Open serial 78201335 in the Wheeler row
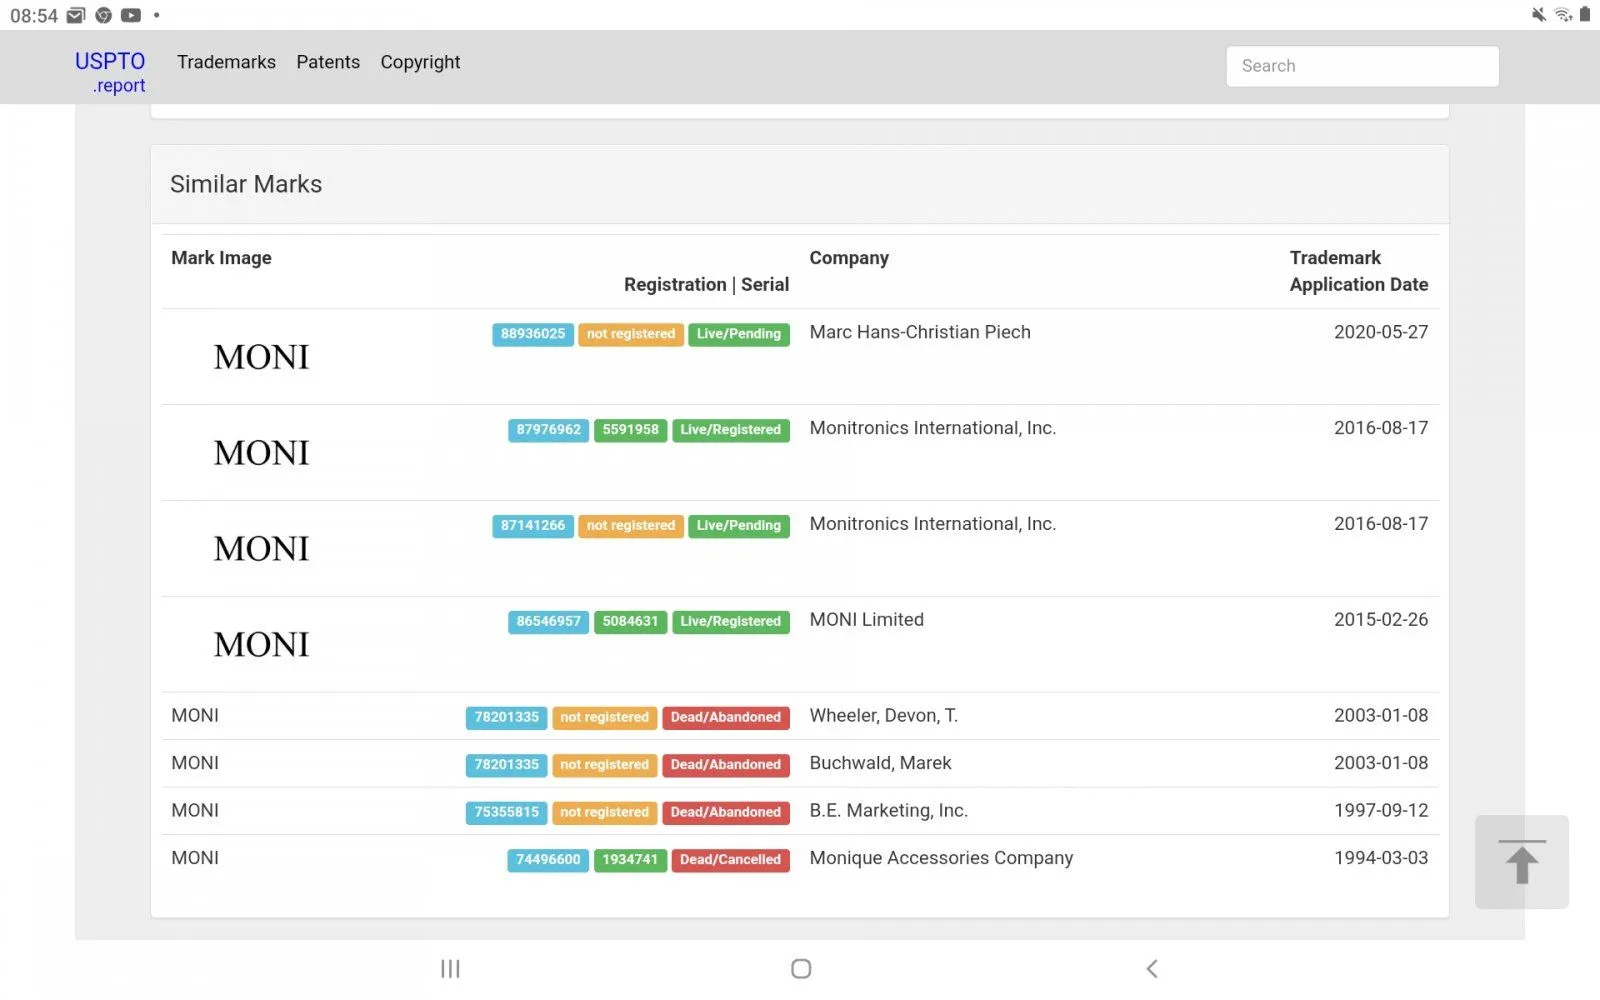The width and height of the screenshot is (1600, 1000). point(506,717)
